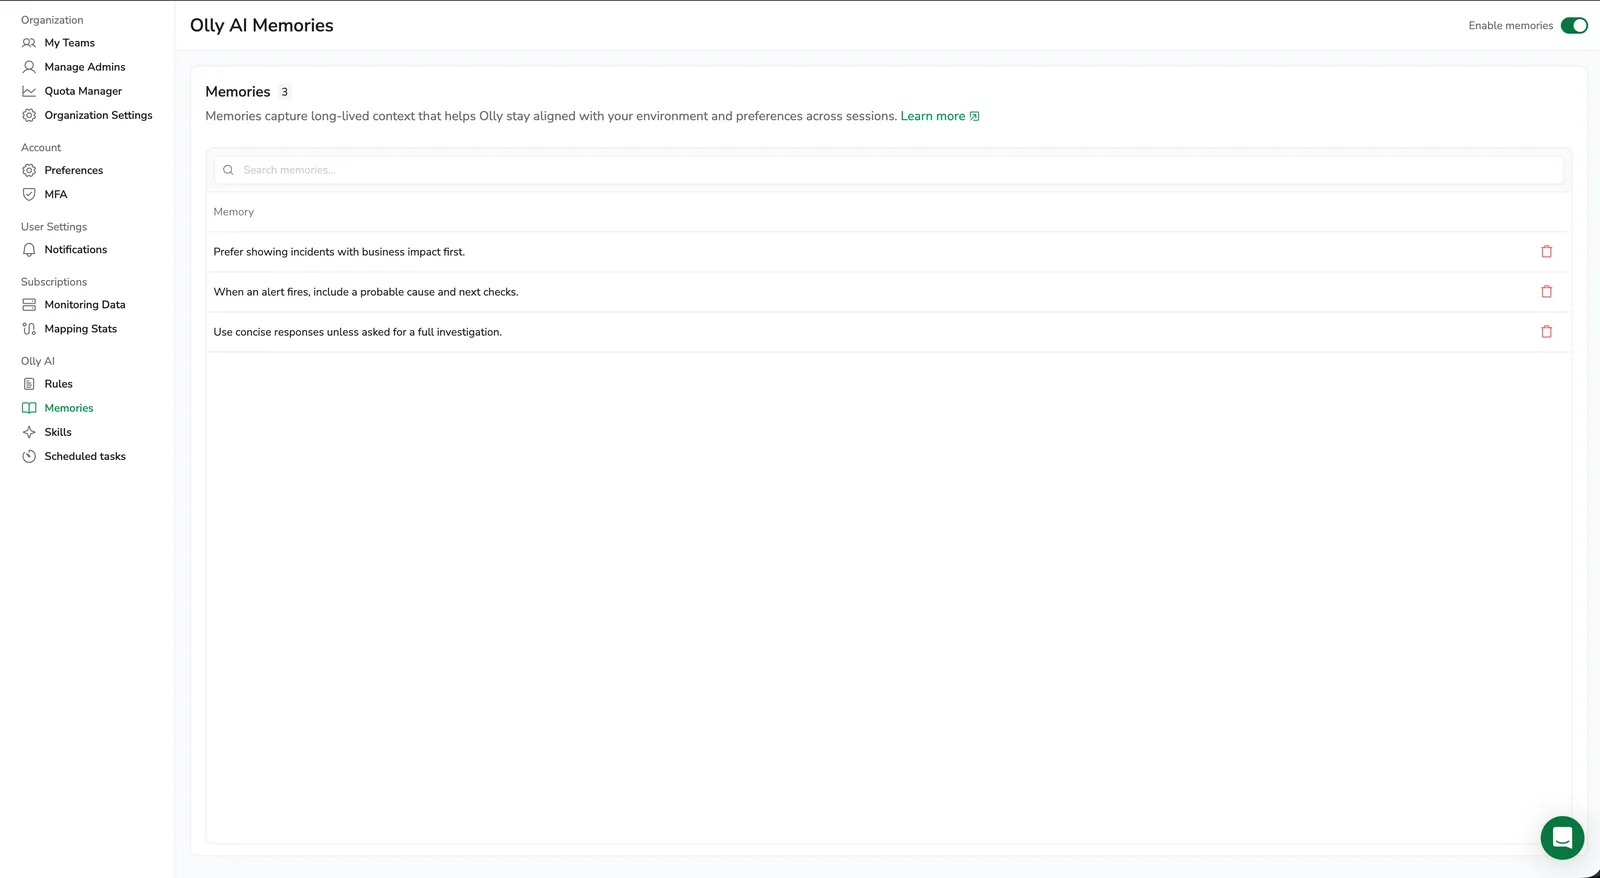Open the Notifications settings page
The width and height of the screenshot is (1600, 878).
[76, 250]
